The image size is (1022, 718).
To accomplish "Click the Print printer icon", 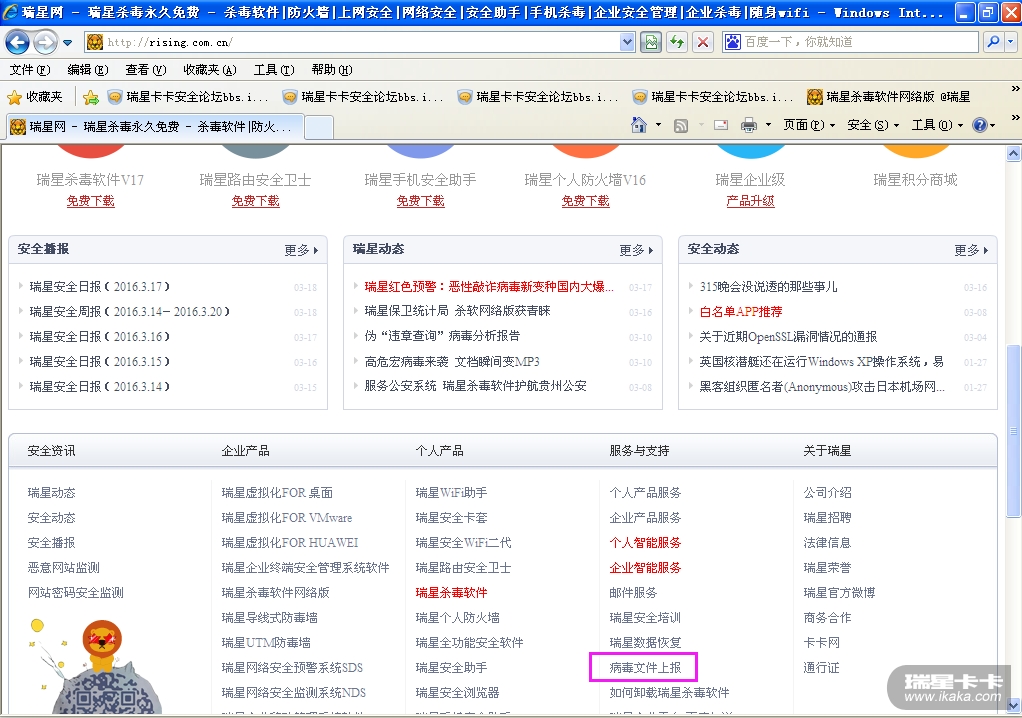I will click(748, 125).
